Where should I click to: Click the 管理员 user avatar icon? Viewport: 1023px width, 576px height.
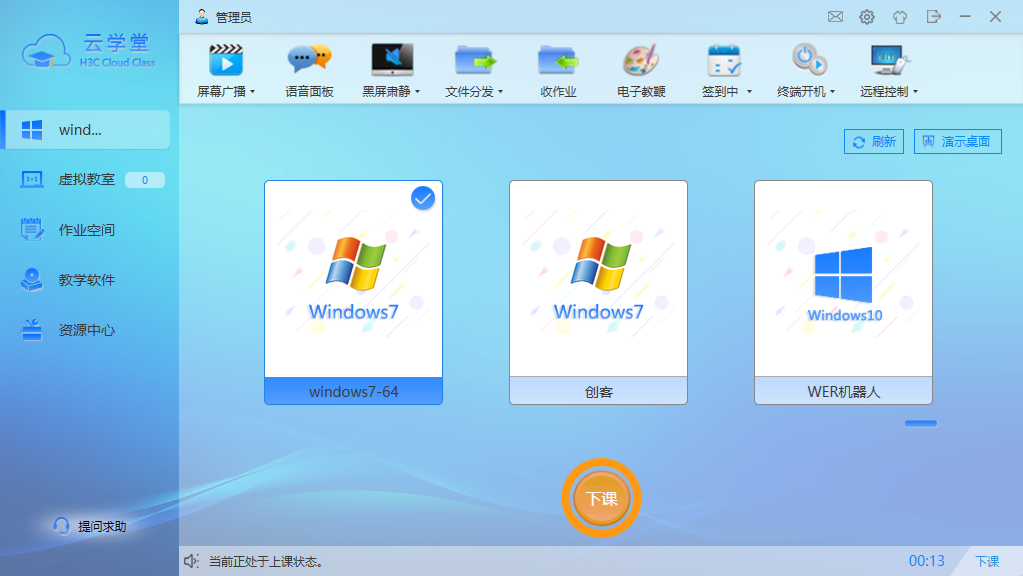[202, 17]
